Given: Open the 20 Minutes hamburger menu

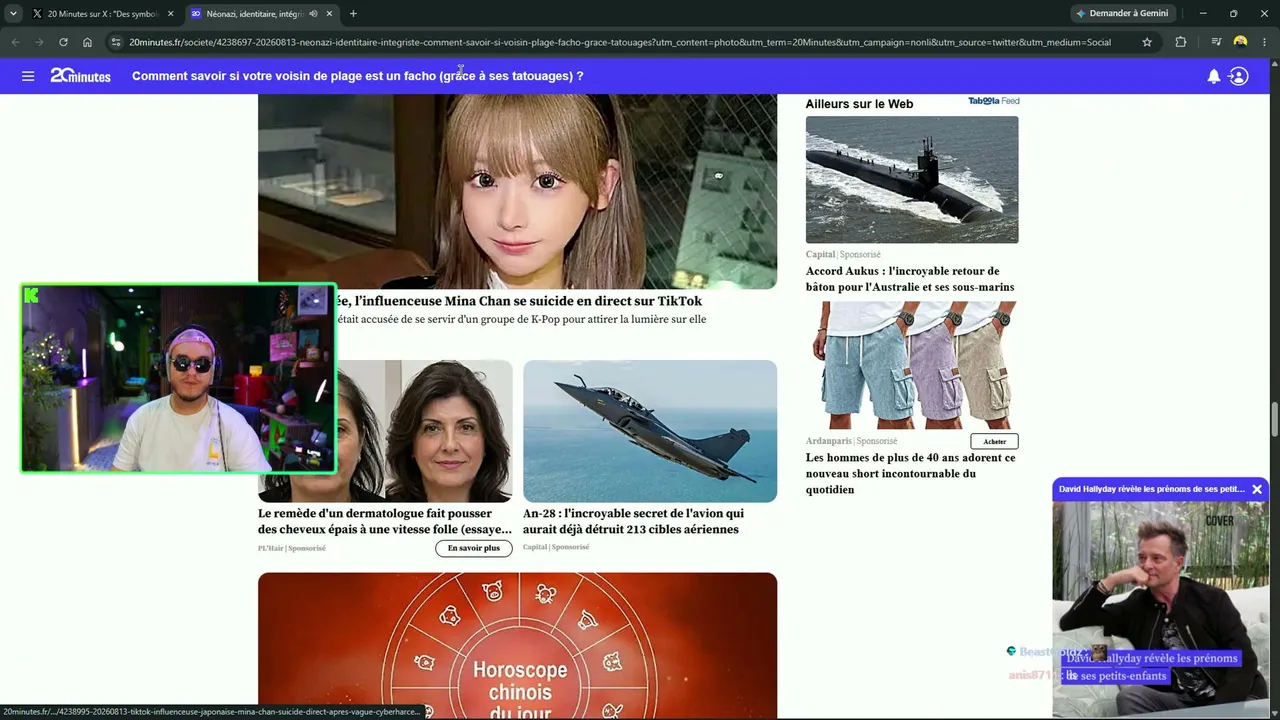Looking at the screenshot, I should point(28,76).
